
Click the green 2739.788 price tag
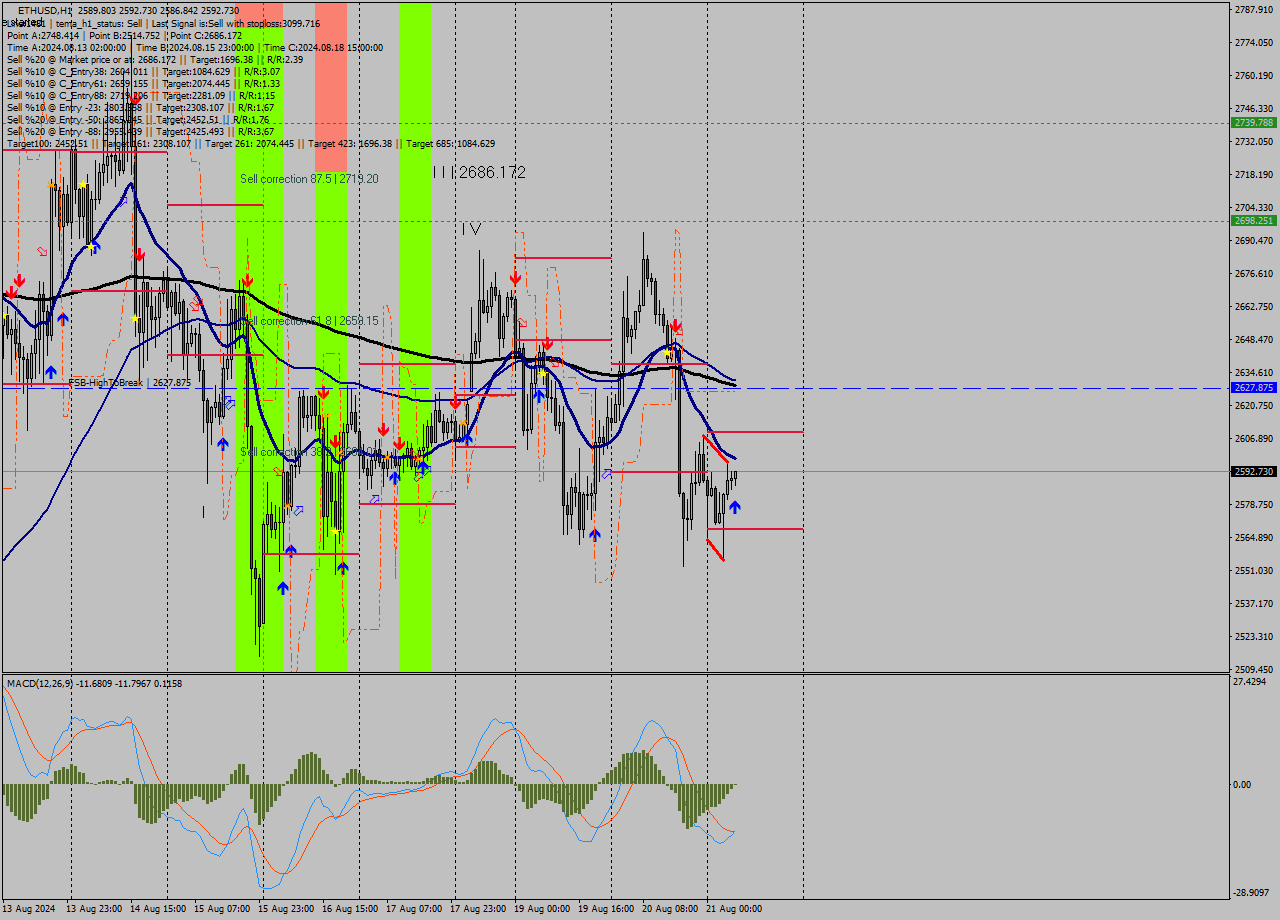1254,122
